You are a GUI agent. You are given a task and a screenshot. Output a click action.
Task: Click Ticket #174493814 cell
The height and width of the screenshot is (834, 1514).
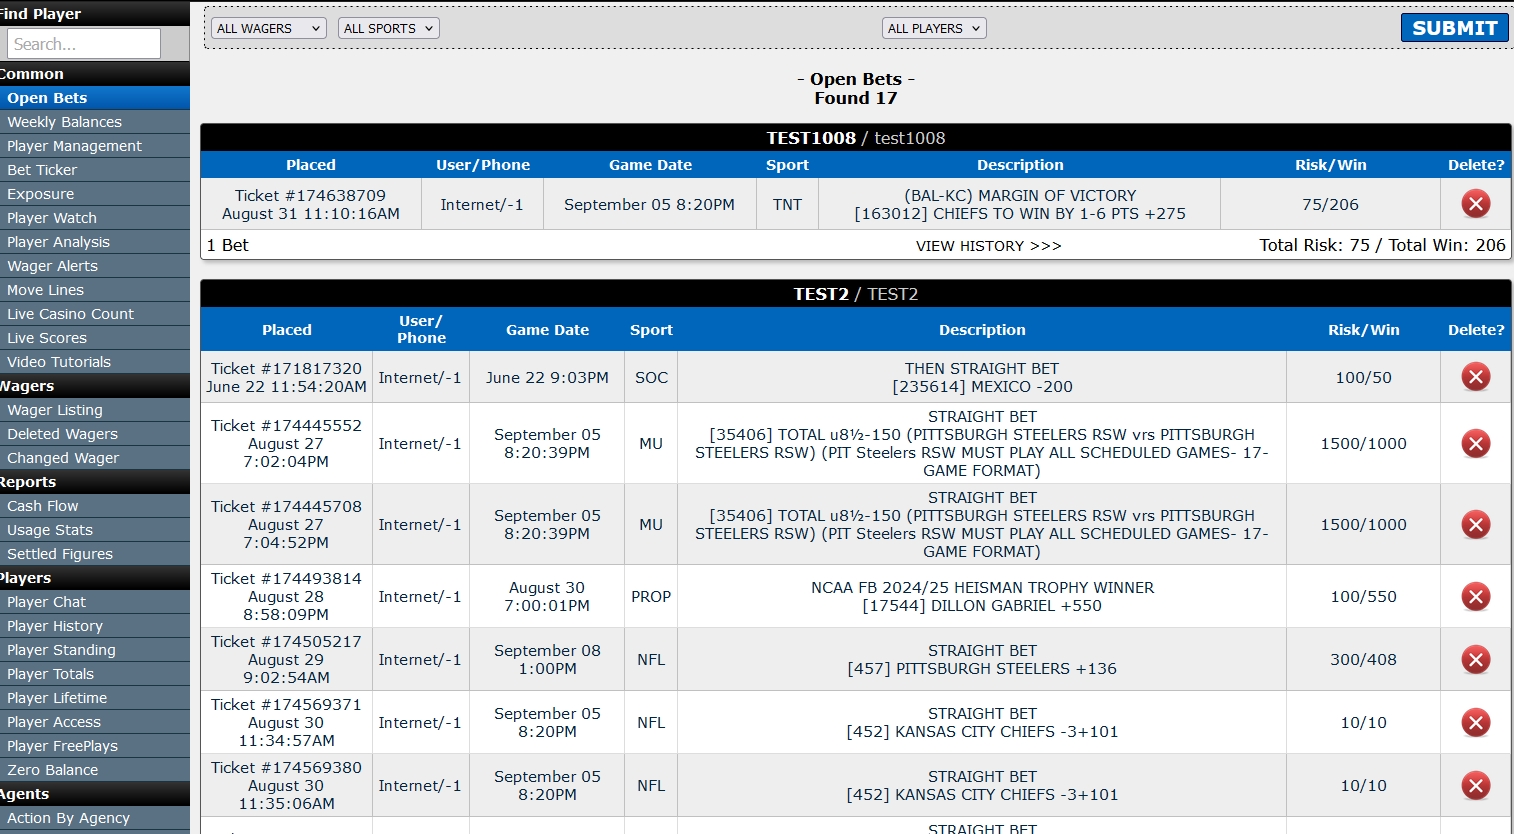coord(287,597)
